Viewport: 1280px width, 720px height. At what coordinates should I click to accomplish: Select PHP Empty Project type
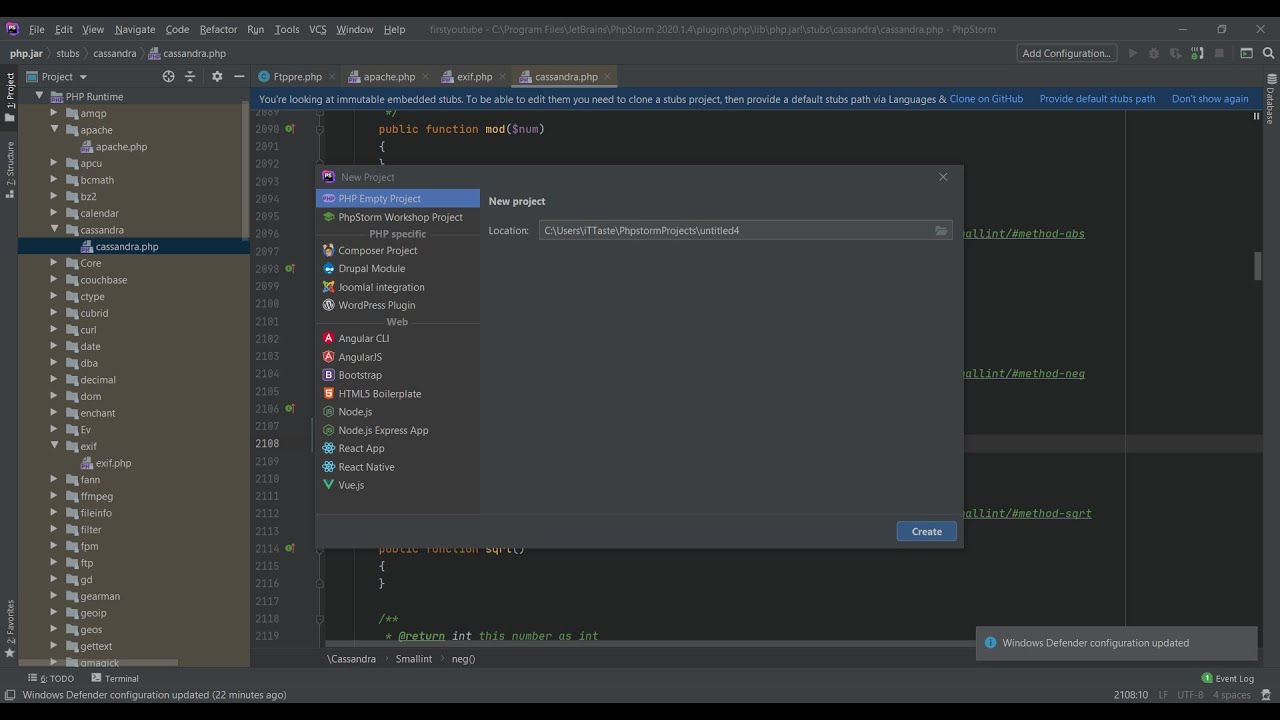(x=398, y=198)
